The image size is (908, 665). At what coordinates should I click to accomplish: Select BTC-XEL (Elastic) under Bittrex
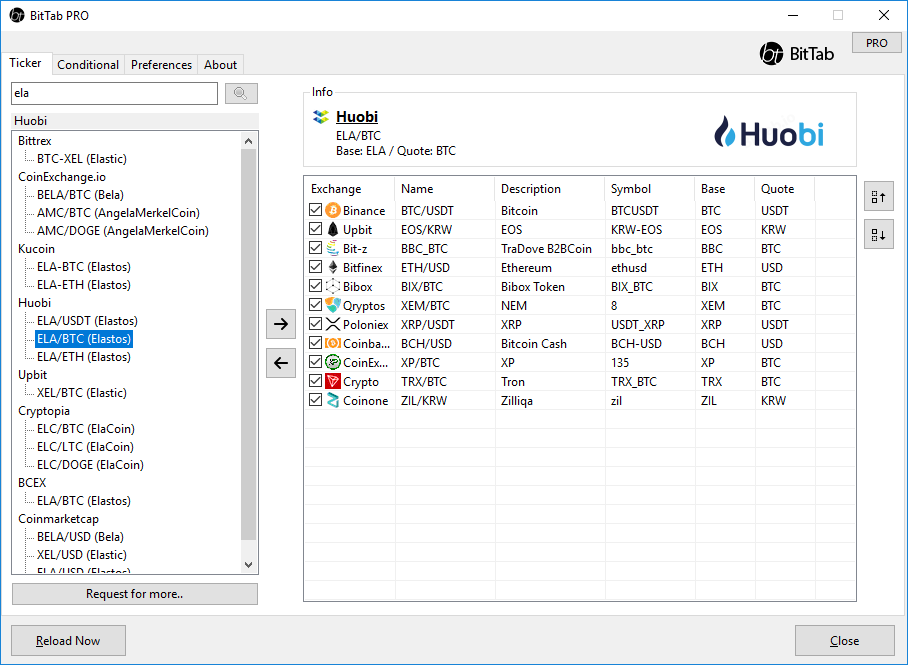[82, 159]
